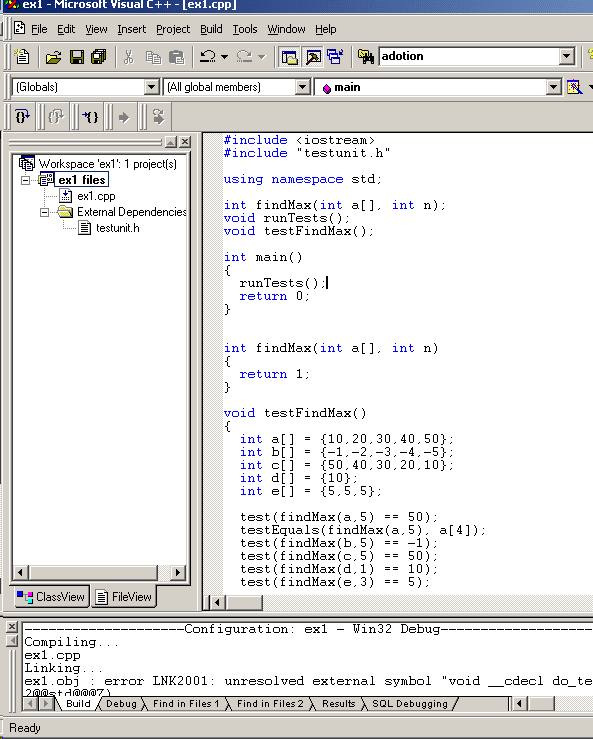This screenshot has width=593, height=739.
Task: Click the Window List icon
Action: coord(335,57)
